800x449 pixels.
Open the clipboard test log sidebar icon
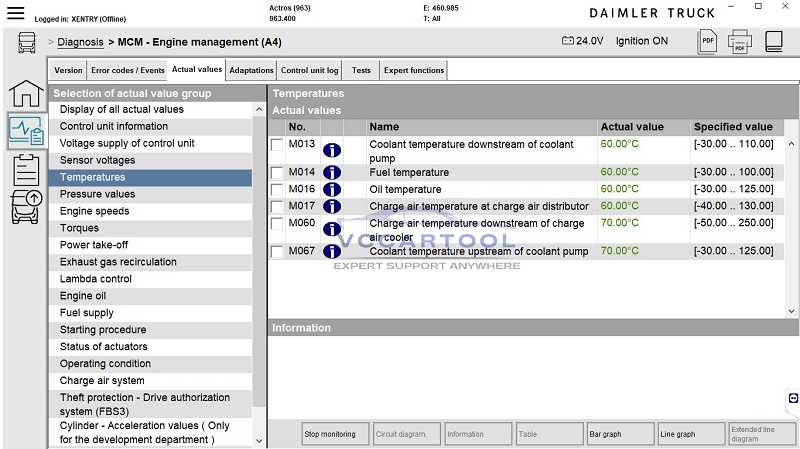26,170
